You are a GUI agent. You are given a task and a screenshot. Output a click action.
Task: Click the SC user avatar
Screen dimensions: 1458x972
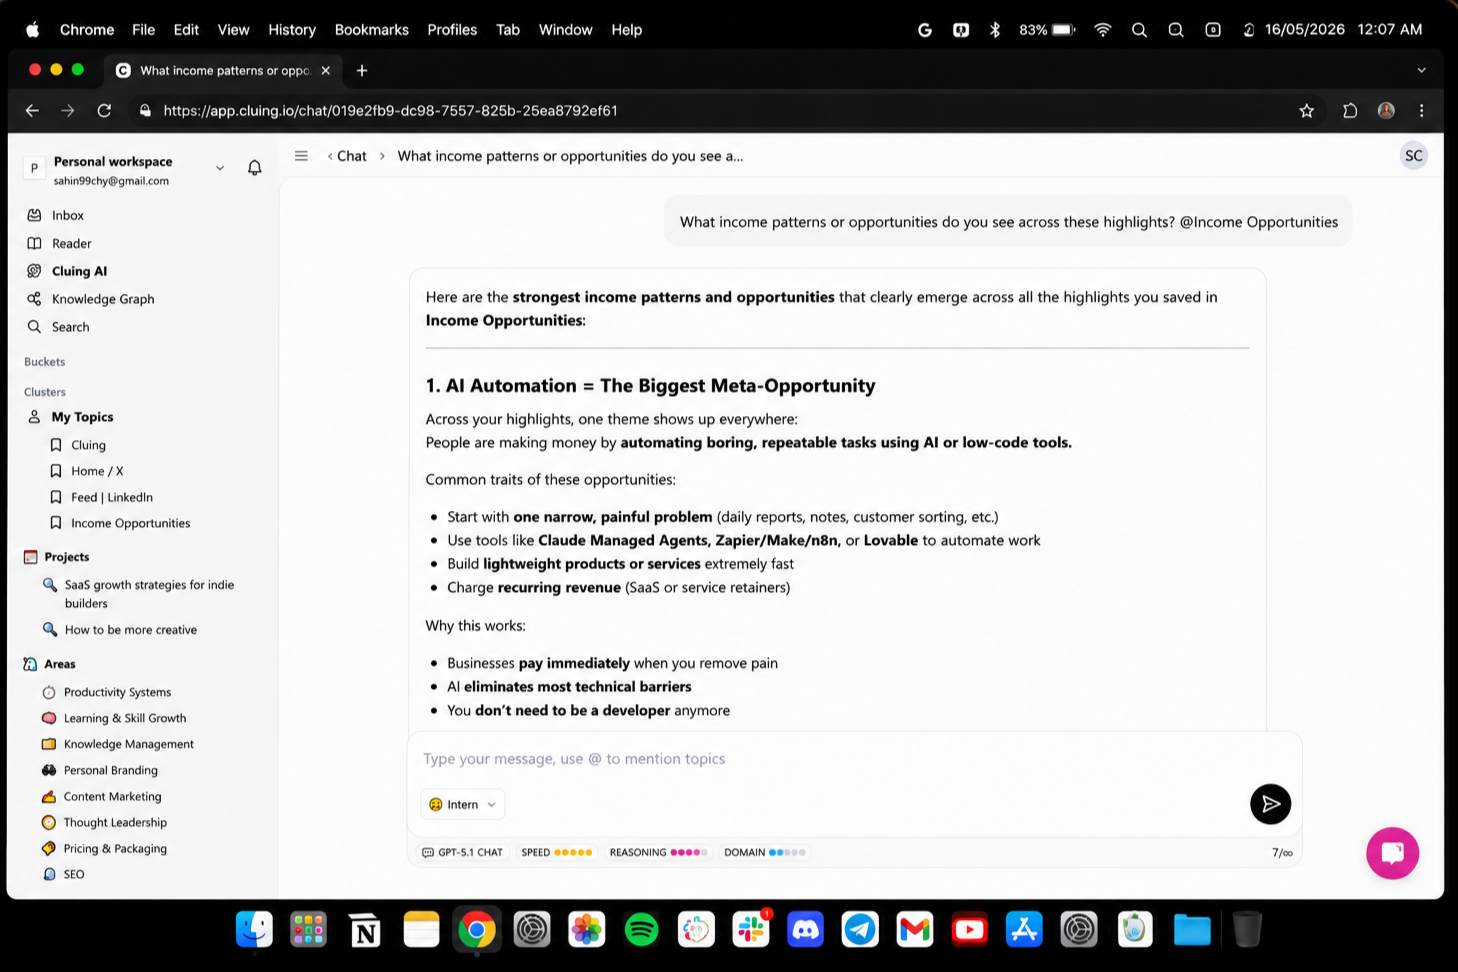tap(1413, 156)
